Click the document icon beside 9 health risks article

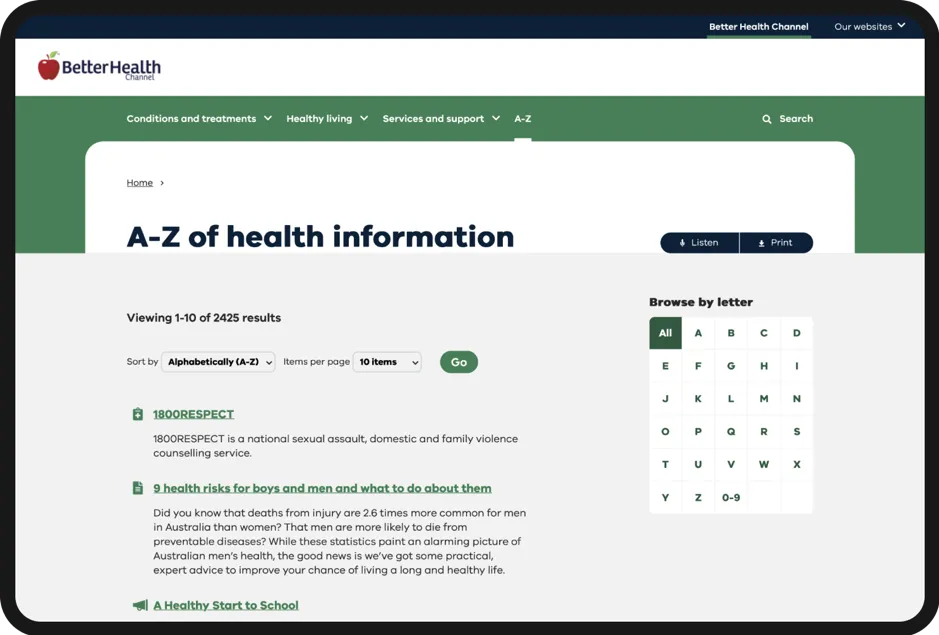pos(137,488)
